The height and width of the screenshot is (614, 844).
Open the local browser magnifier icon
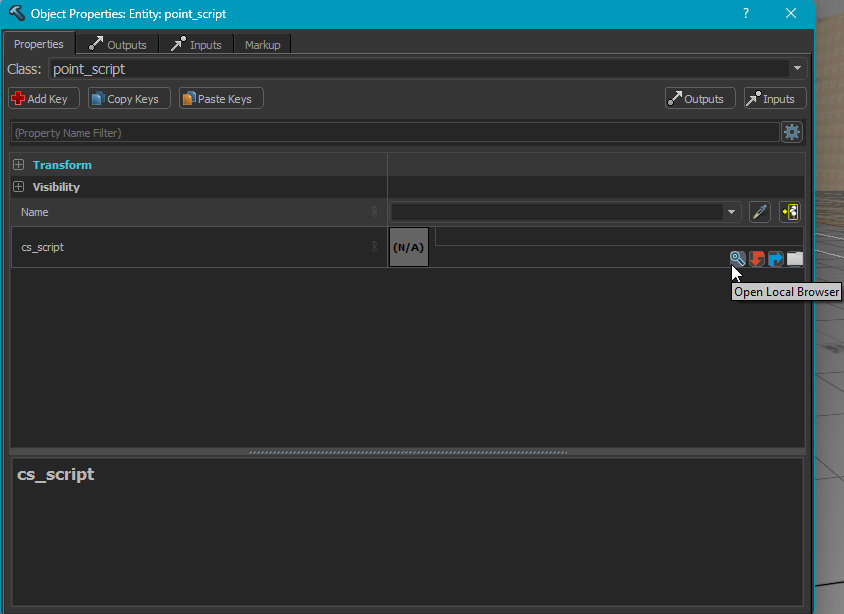[738, 258]
